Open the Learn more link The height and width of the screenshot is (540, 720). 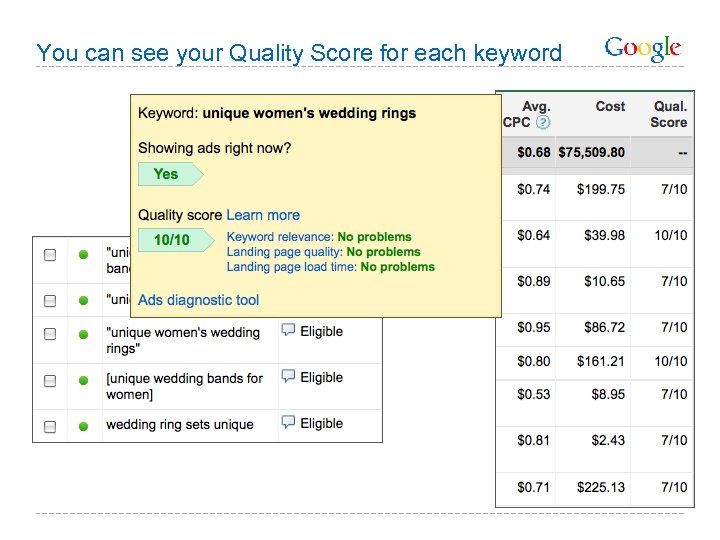263,215
